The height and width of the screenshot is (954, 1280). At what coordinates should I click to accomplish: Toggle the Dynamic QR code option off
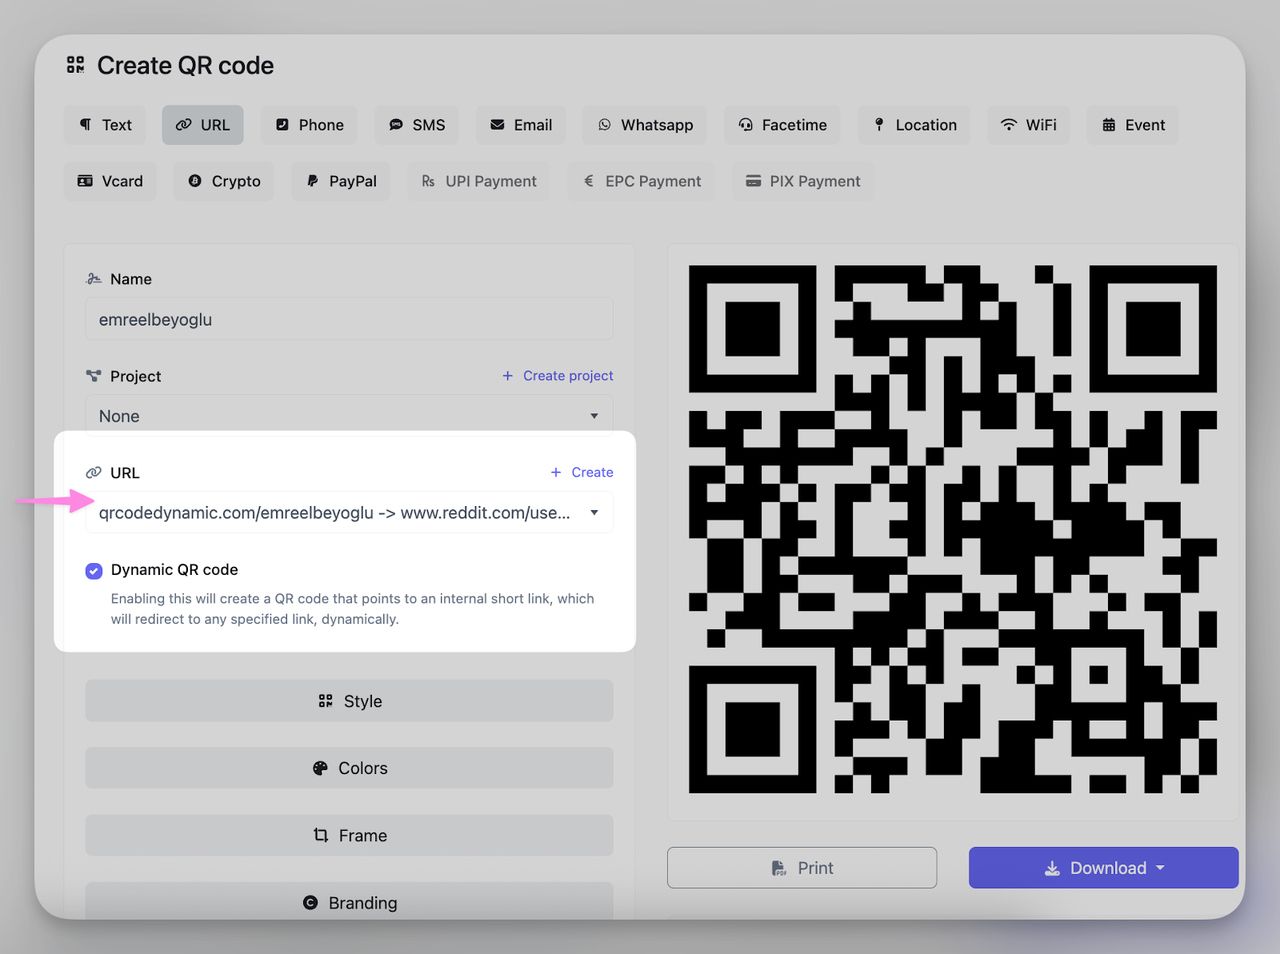click(93, 570)
